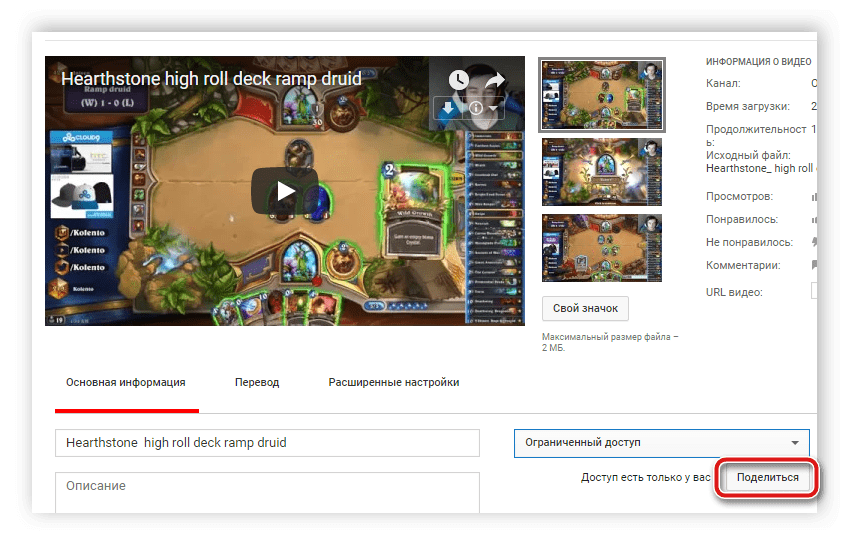Click the Доступ есть только у вас text
849x545 pixels.
pos(645,477)
